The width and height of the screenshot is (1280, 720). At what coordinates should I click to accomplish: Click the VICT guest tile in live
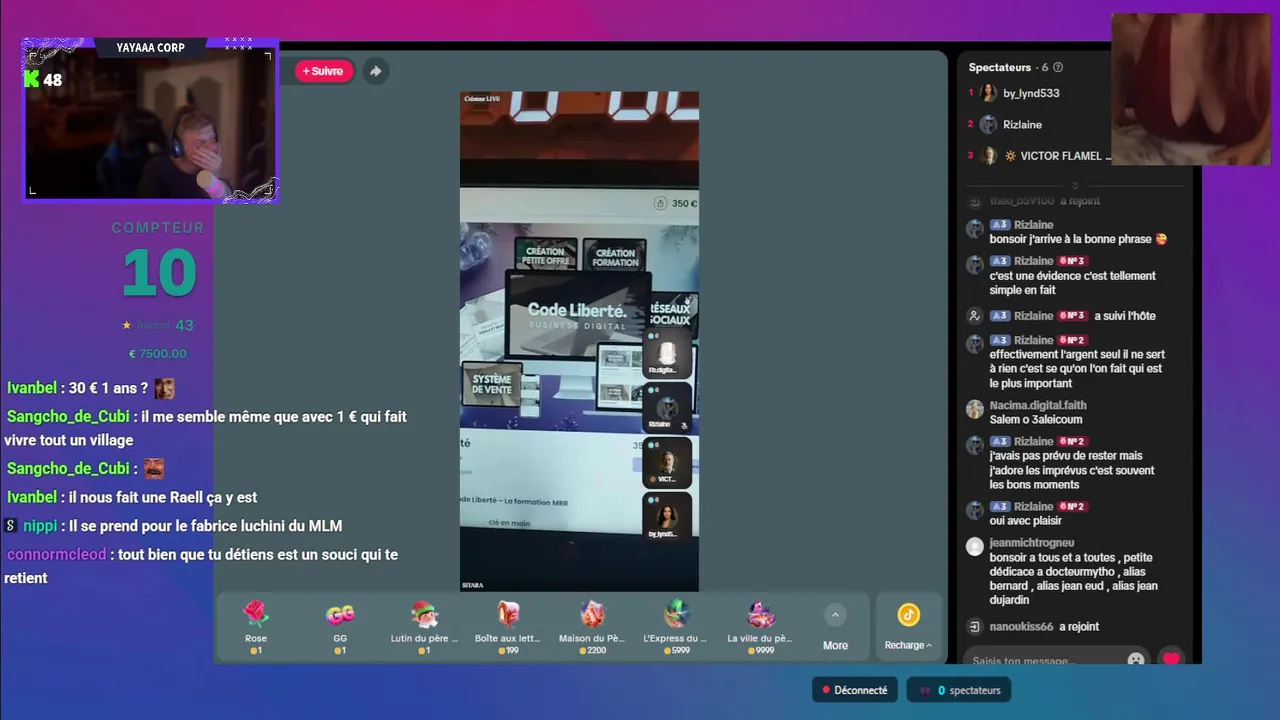667,464
